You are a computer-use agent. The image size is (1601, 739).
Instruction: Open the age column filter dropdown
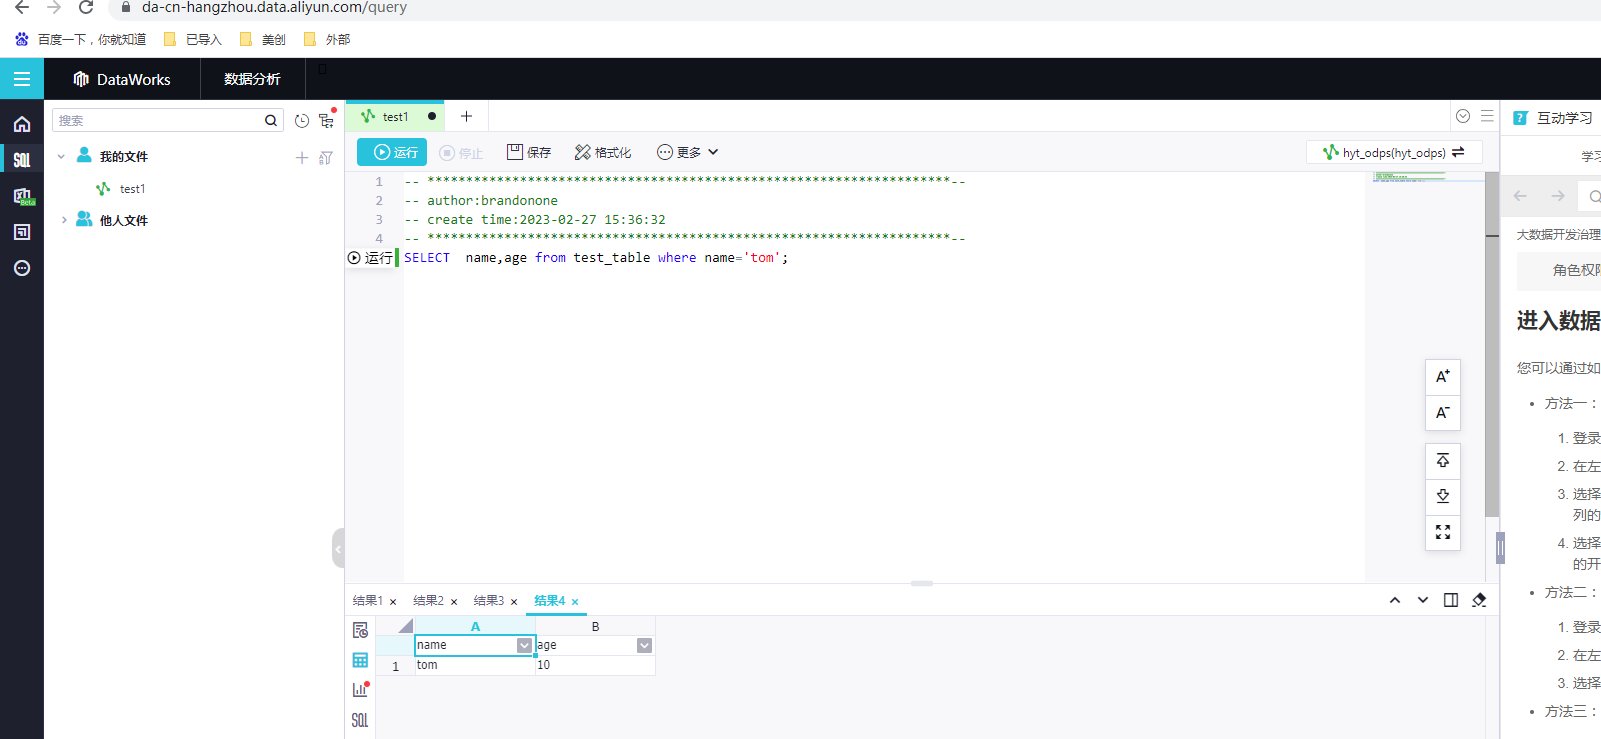644,646
